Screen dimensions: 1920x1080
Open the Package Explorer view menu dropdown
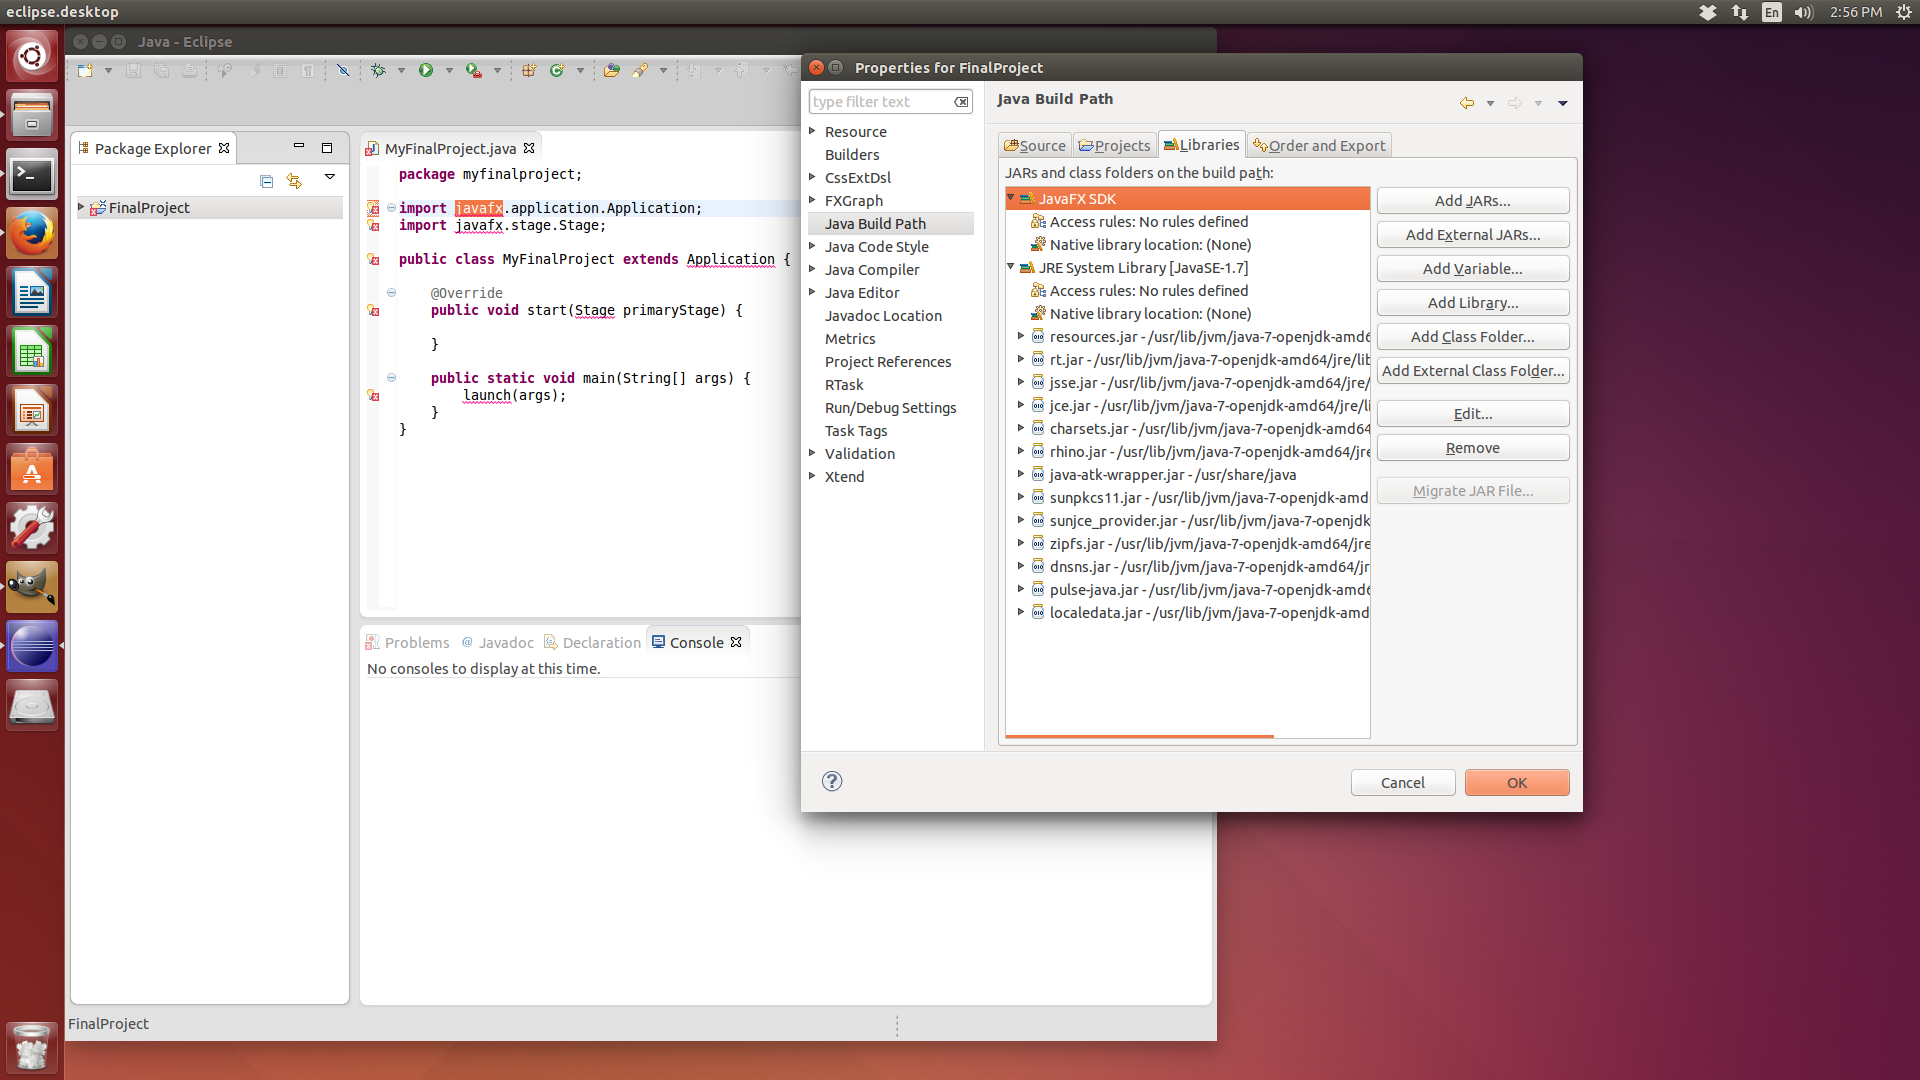(330, 177)
